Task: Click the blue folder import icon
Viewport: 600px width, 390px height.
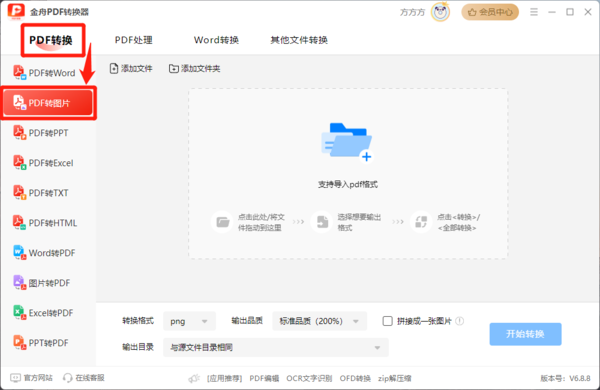Action: click(347, 142)
